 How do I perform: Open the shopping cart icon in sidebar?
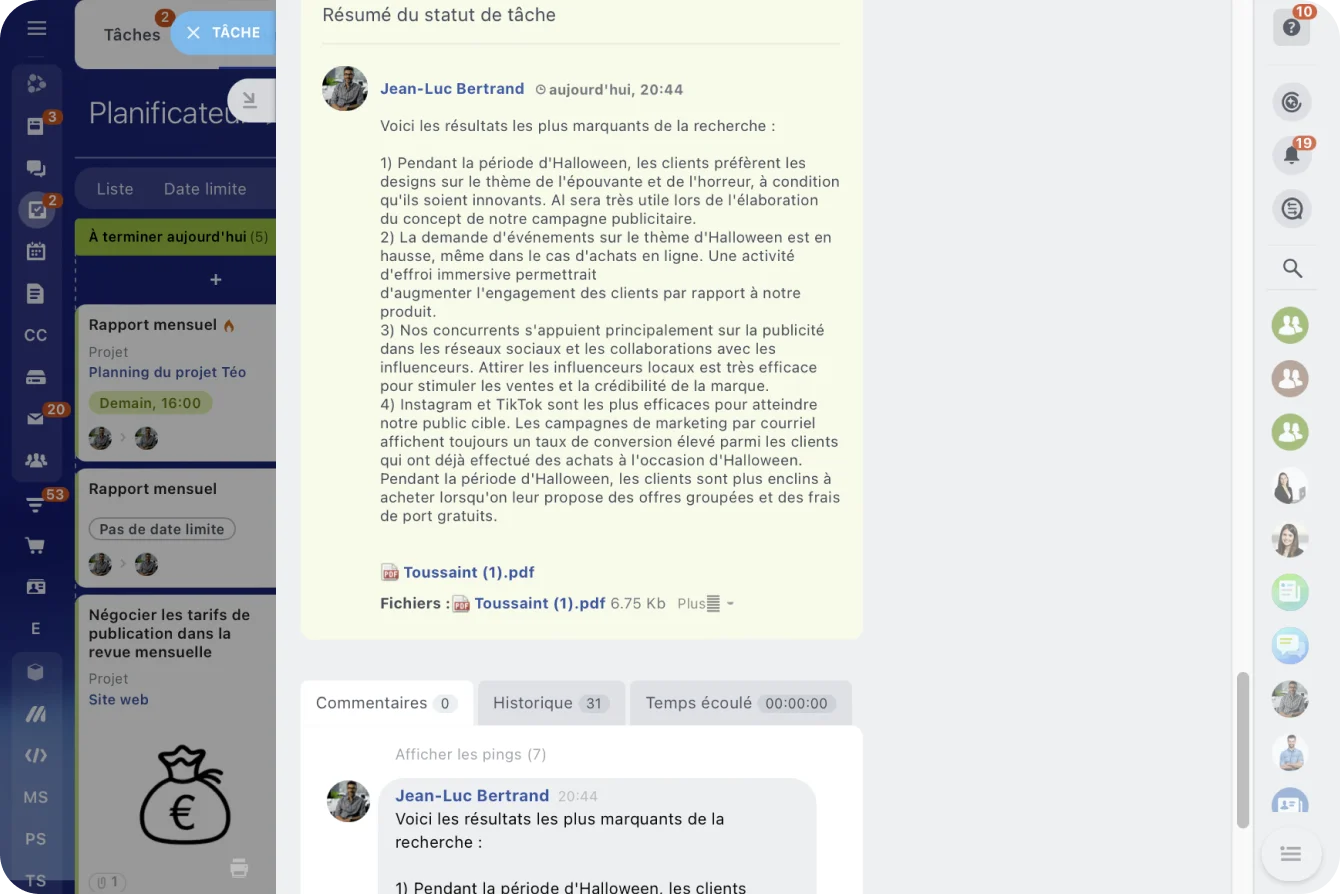(x=36, y=545)
